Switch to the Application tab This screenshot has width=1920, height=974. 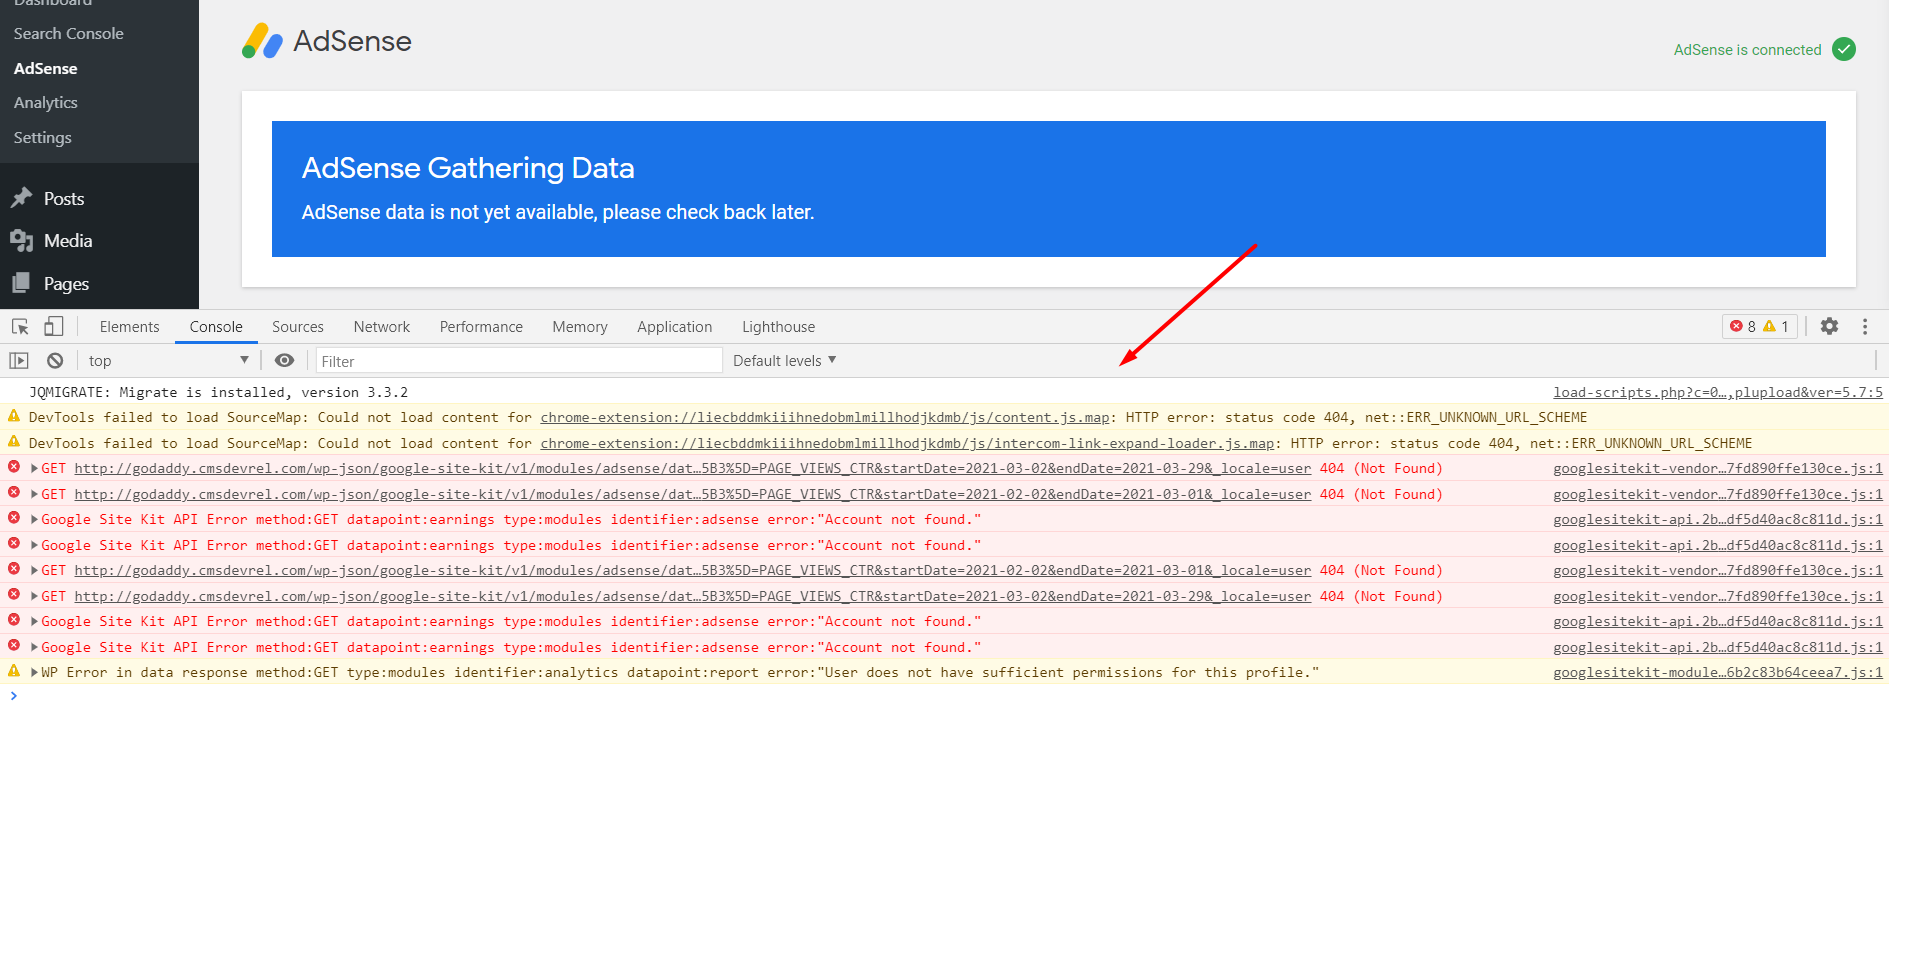675,326
